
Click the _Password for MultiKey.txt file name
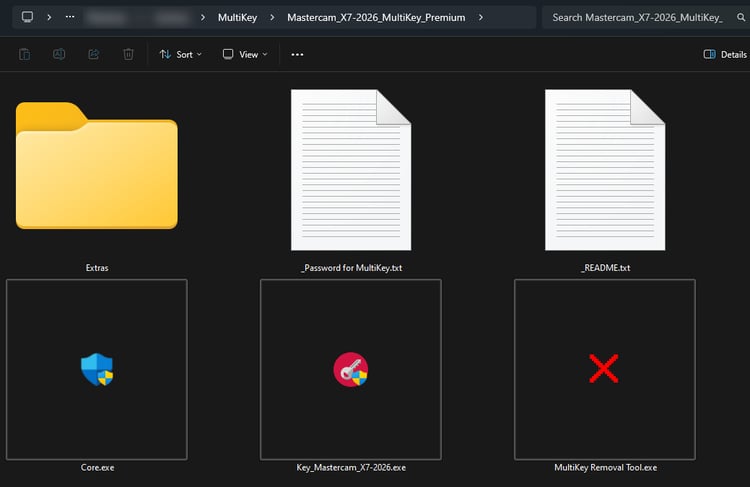(352, 268)
